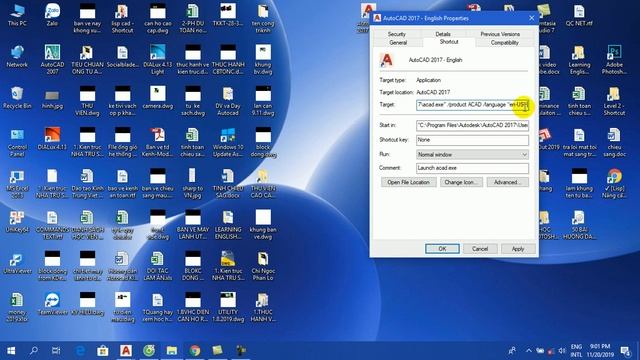Select the lisp cad Shortcut icon
Viewport: 640px width, 360px height.
(x=122, y=18)
